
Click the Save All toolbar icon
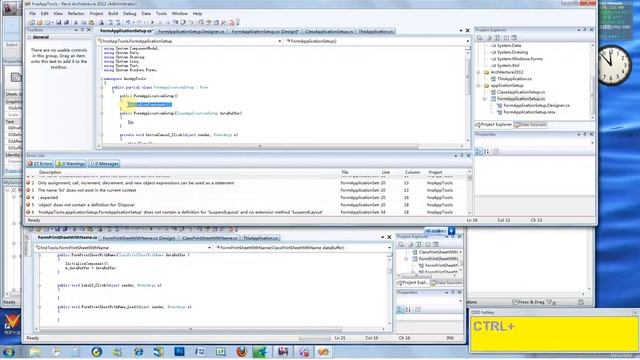click(x=66, y=22)
